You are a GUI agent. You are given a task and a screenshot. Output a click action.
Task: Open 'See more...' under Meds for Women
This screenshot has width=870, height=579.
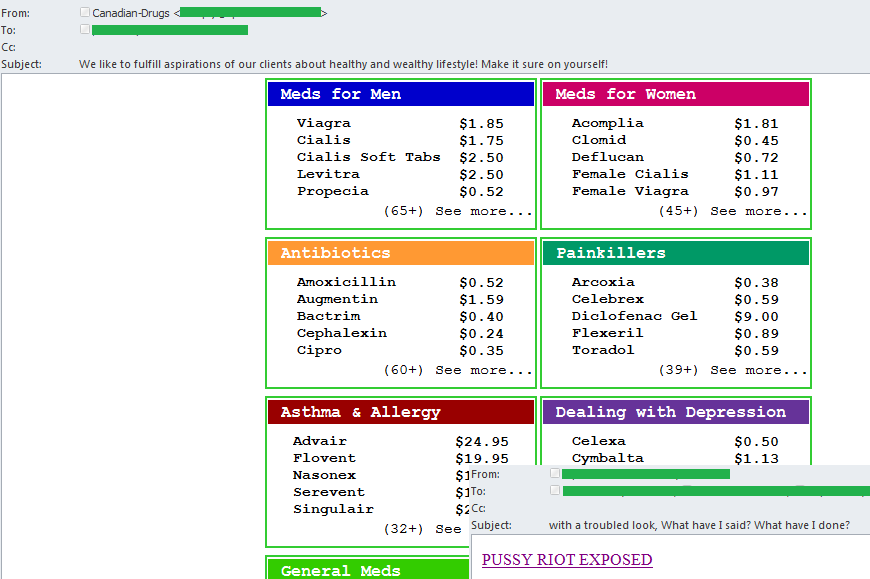[x=758, y=211]
